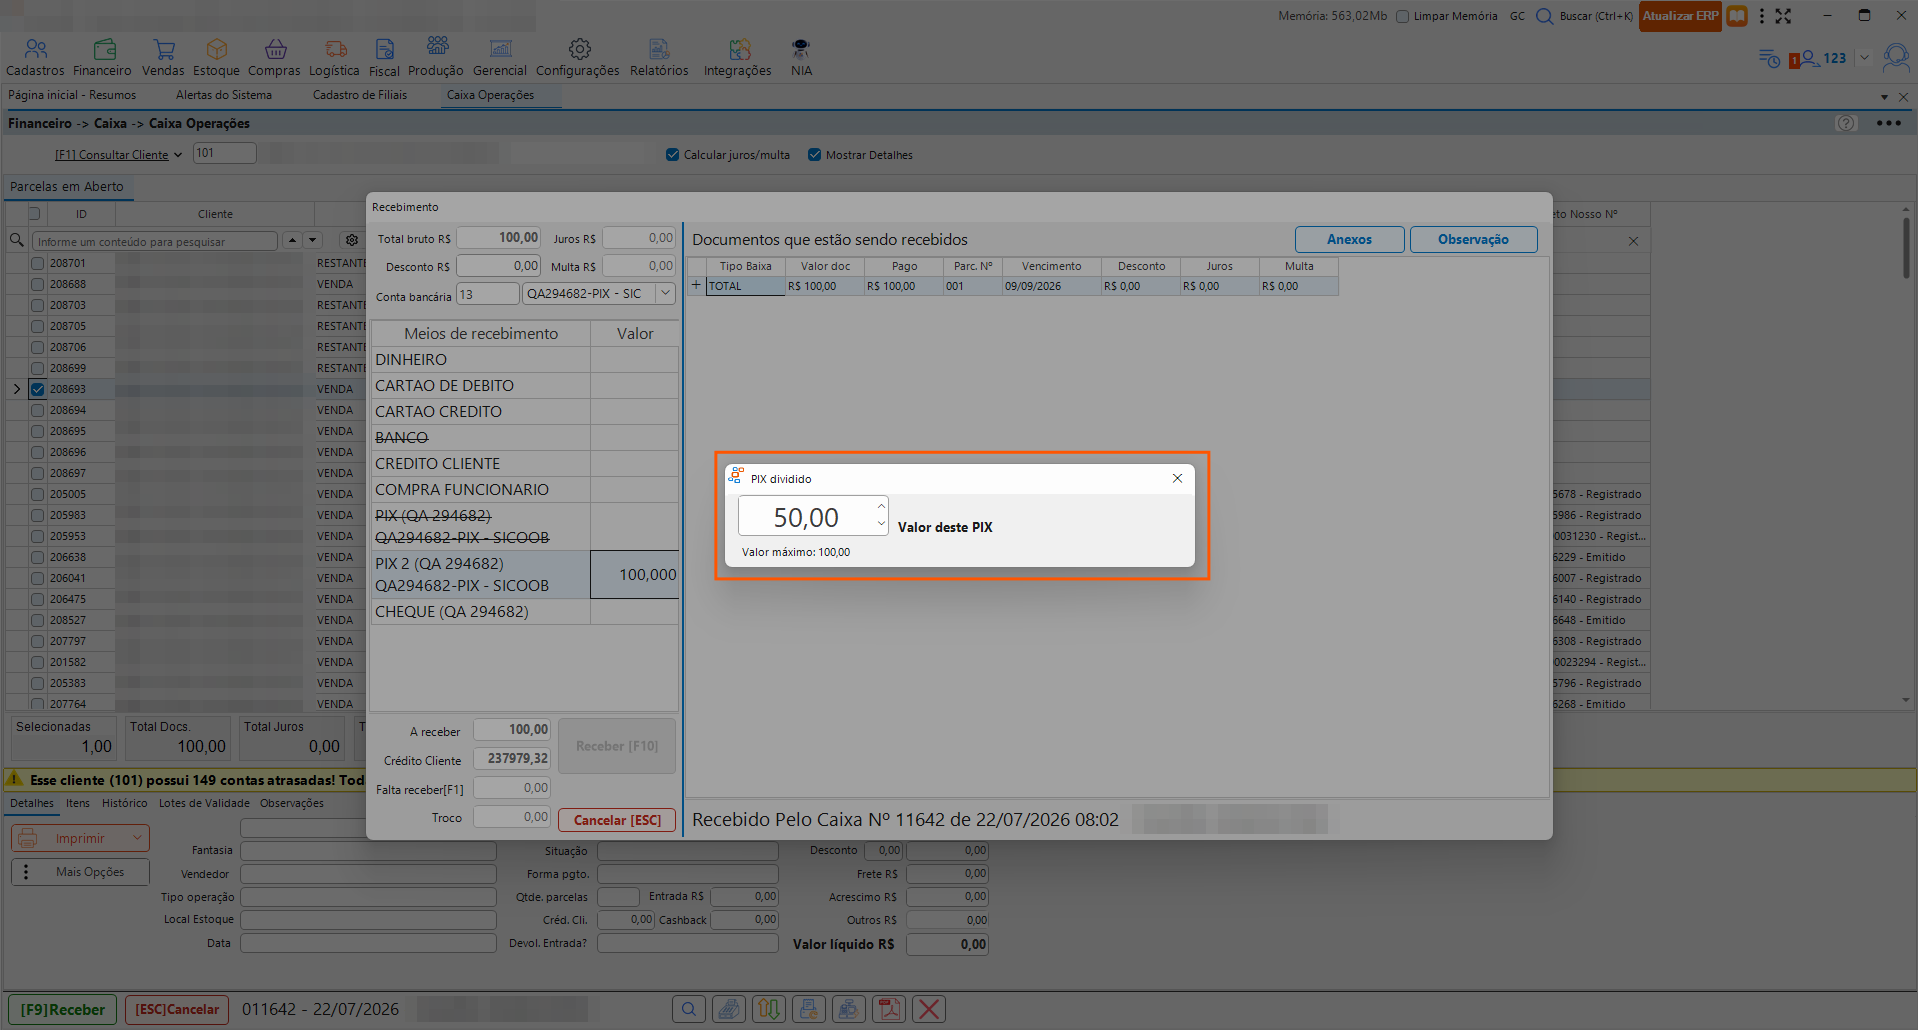Click the Anexos button

click(x=1349, y=239)
